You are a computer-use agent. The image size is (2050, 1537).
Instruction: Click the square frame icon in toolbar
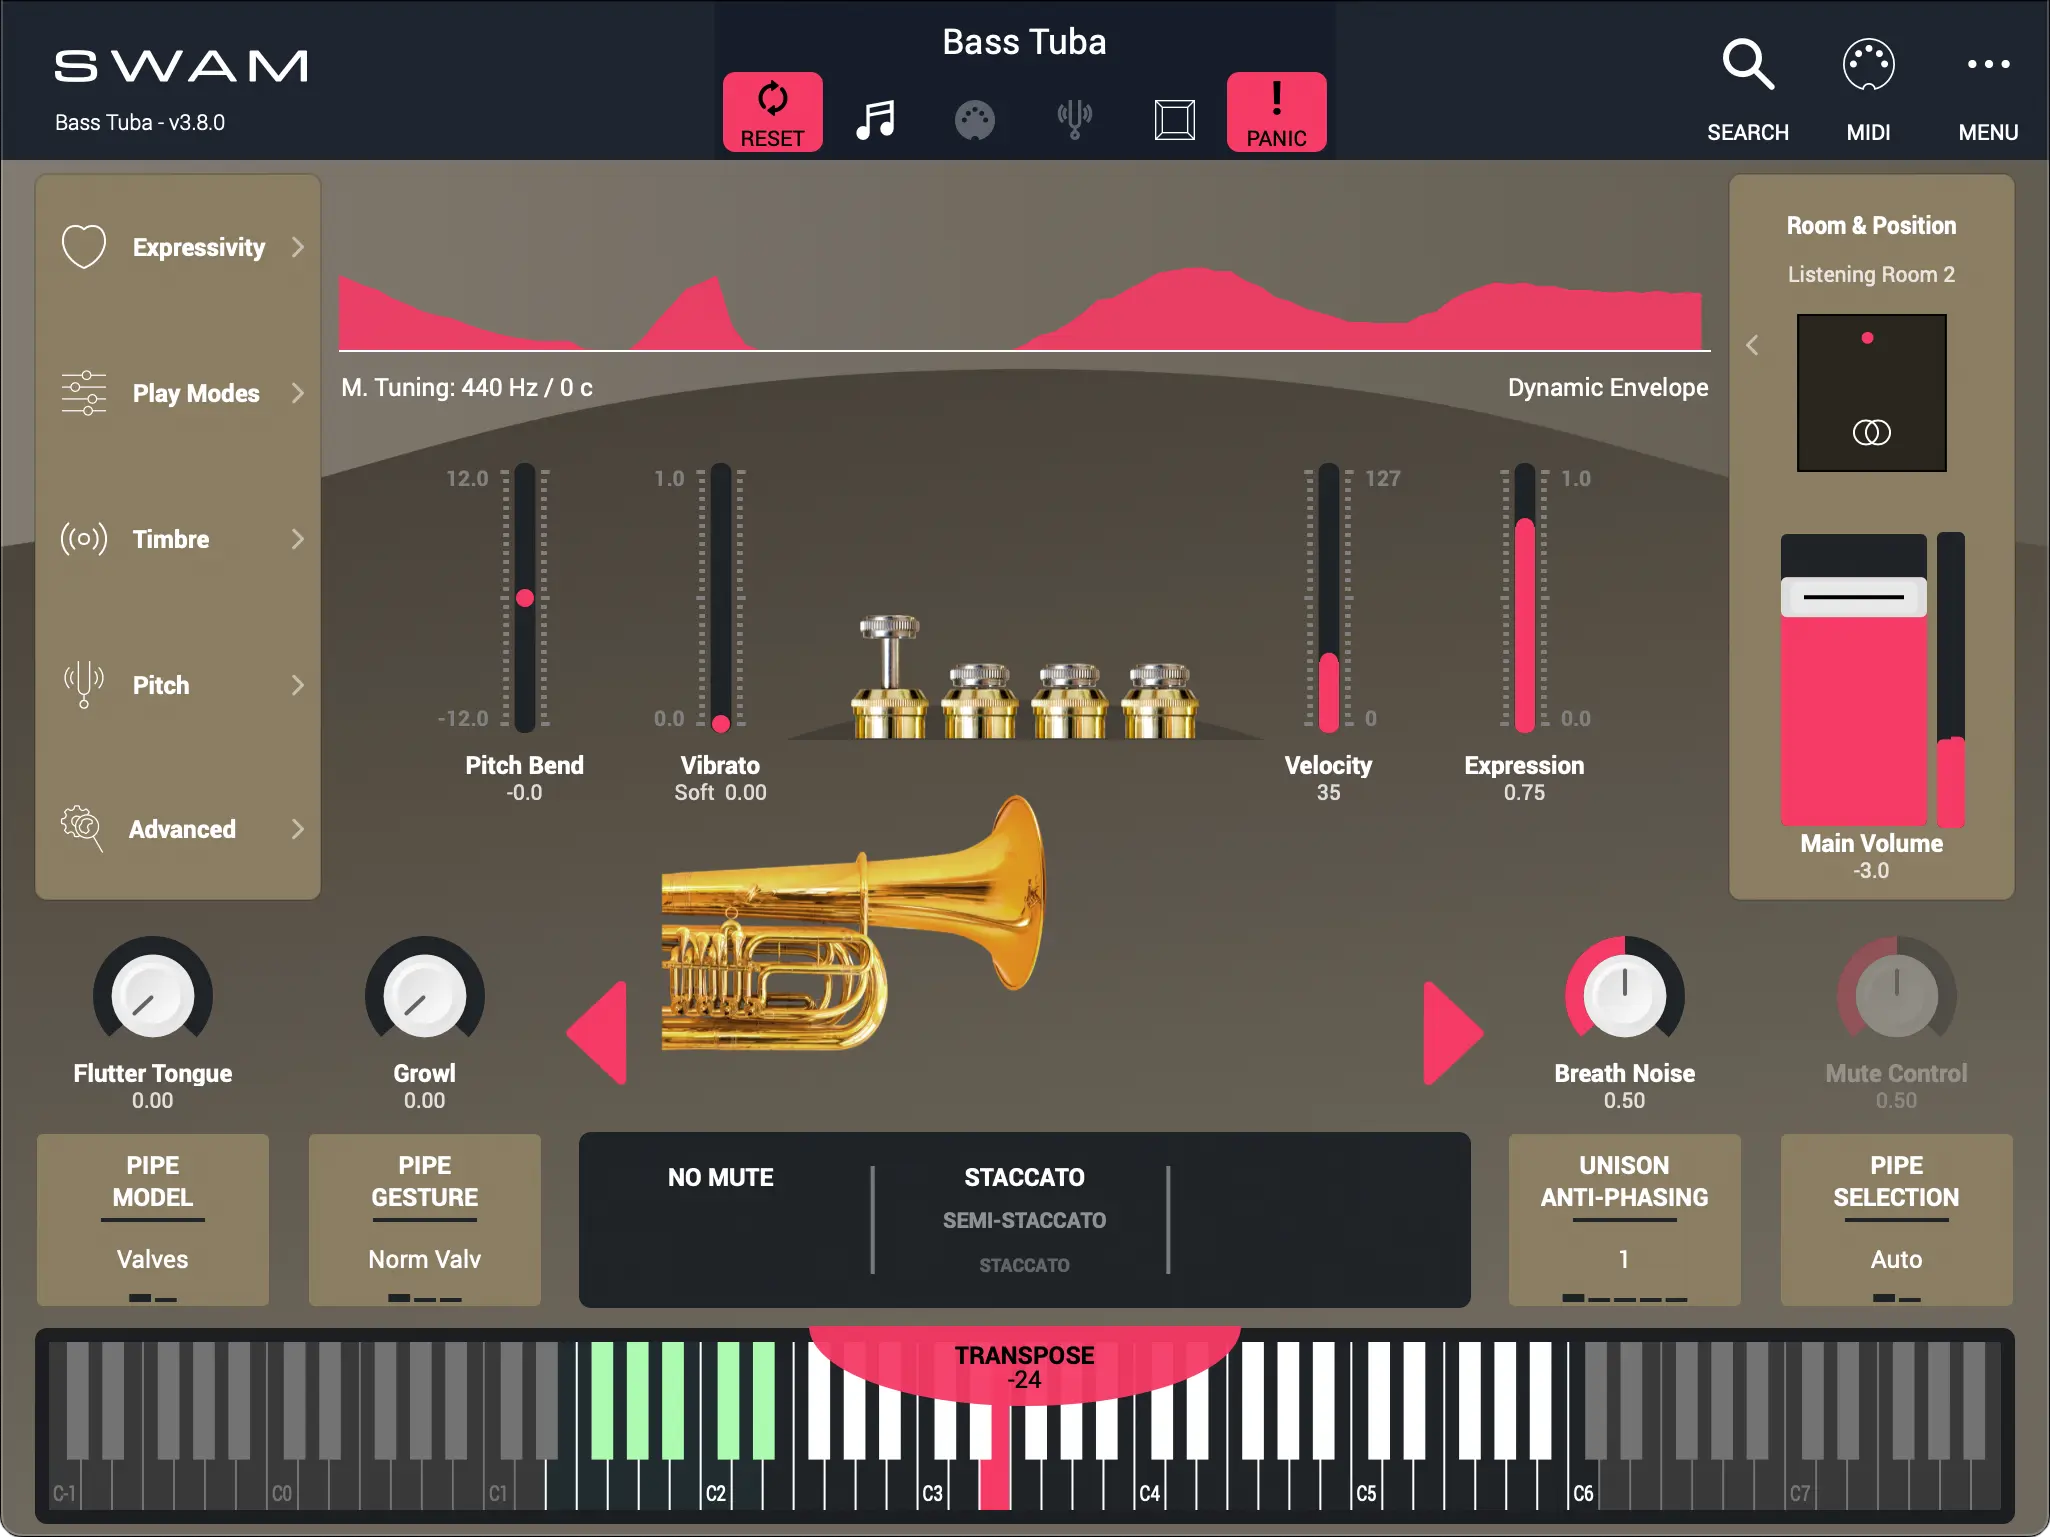(1174, 119)
